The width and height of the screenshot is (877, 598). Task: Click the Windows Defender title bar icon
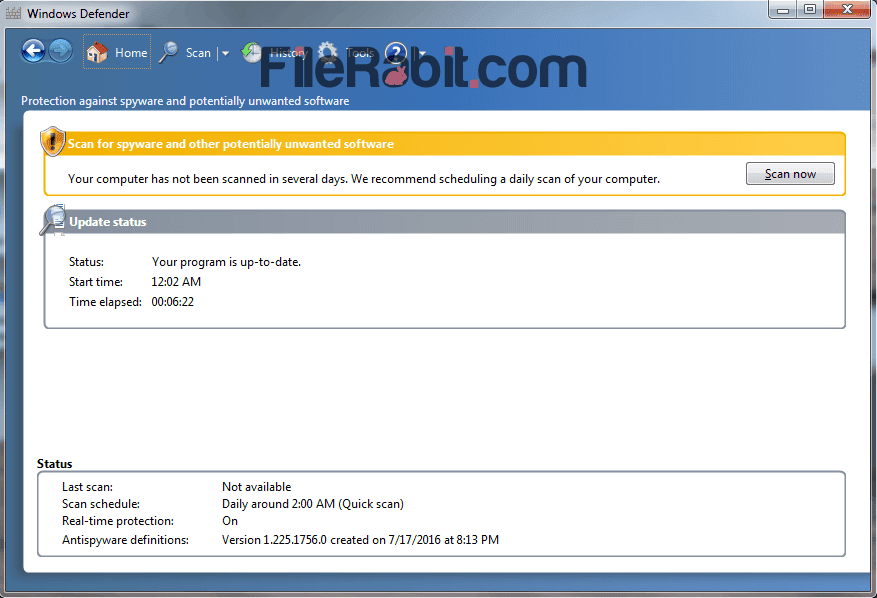click(x=13, y=13)
